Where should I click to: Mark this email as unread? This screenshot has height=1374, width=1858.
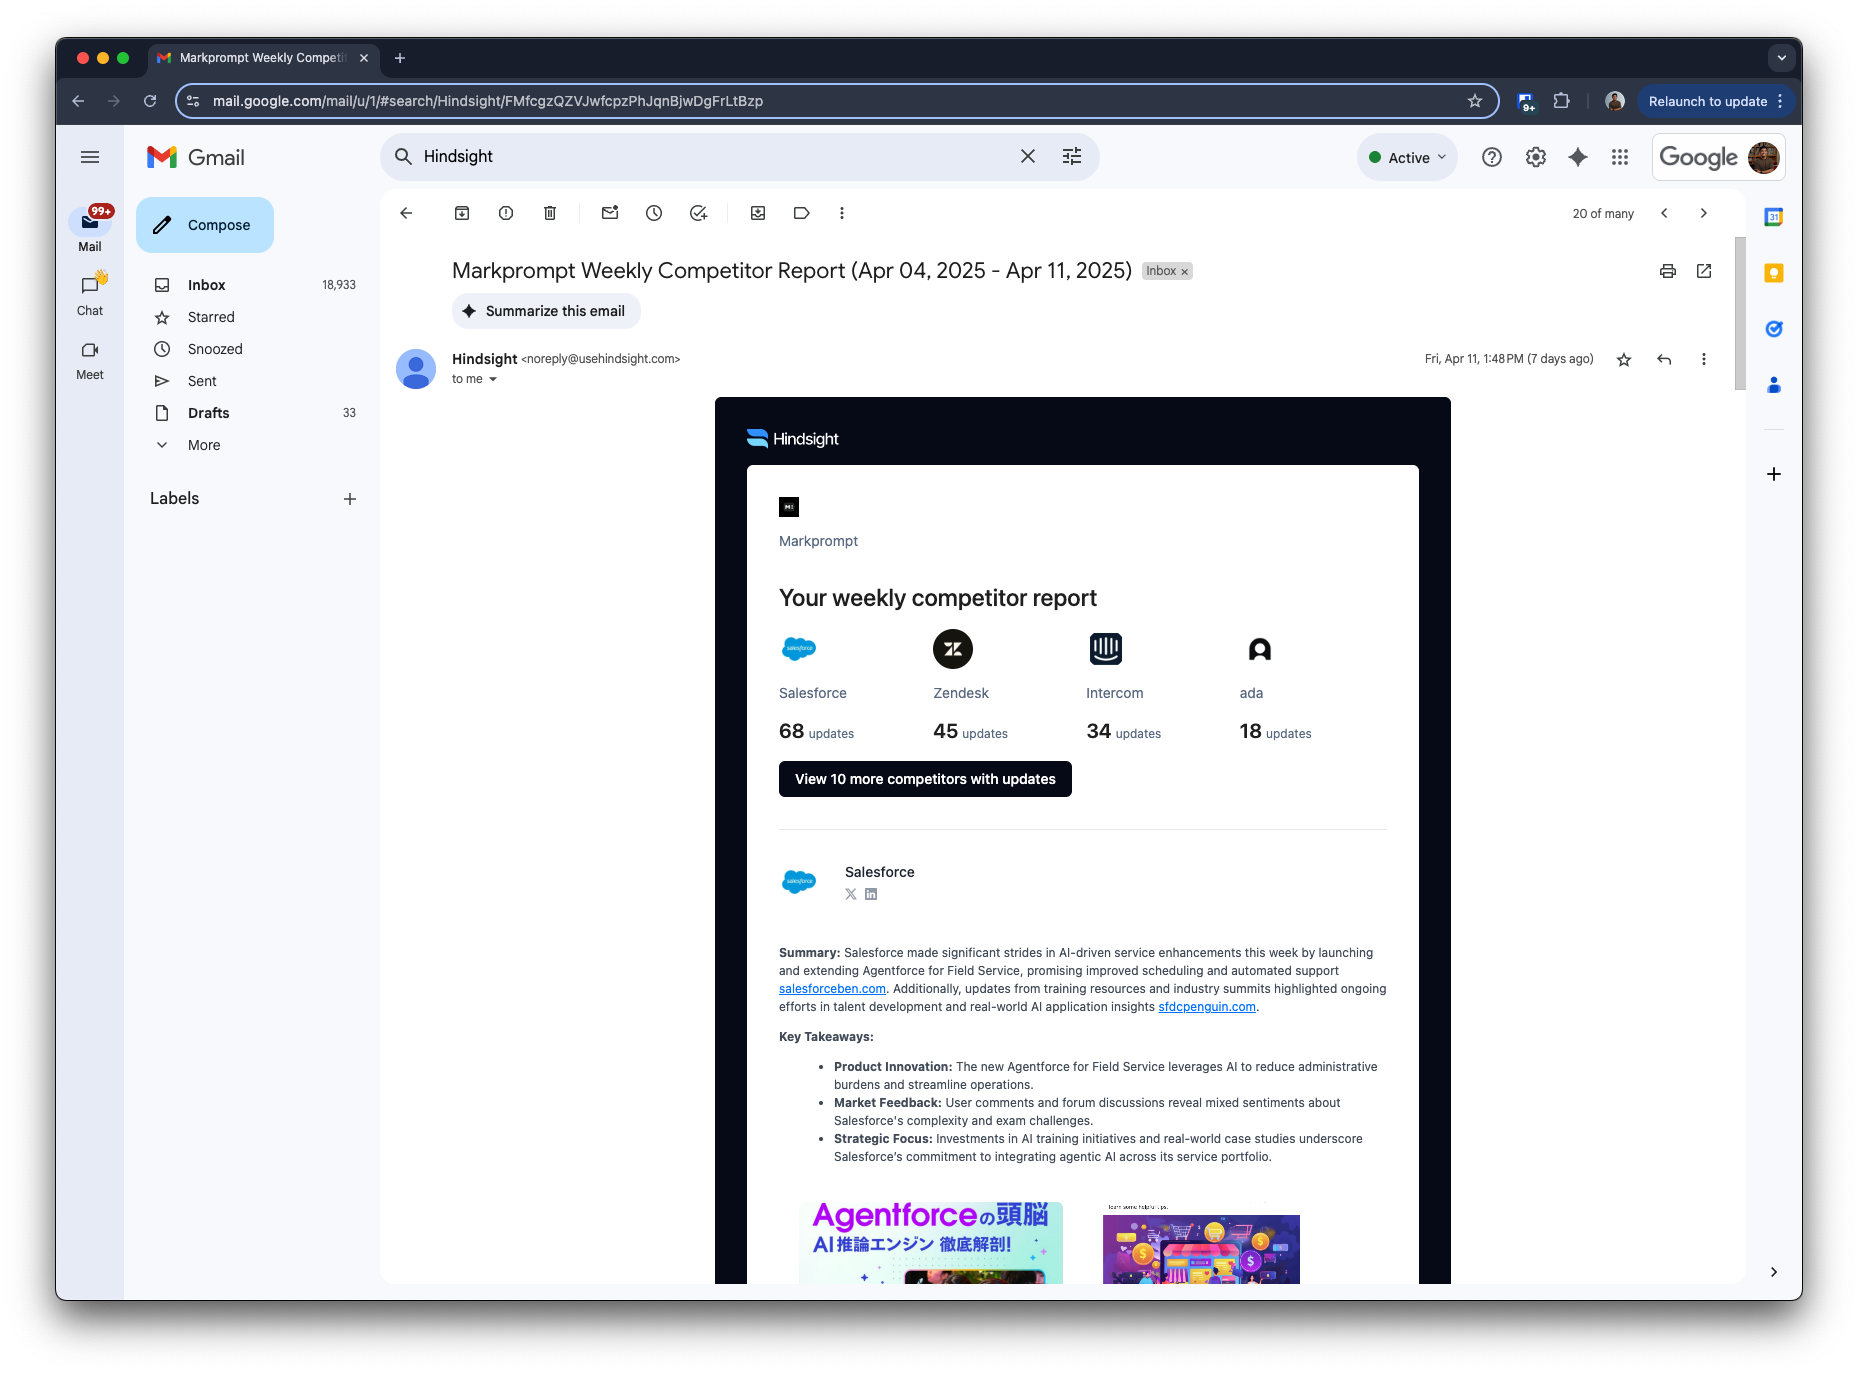[x=610, y=213]
